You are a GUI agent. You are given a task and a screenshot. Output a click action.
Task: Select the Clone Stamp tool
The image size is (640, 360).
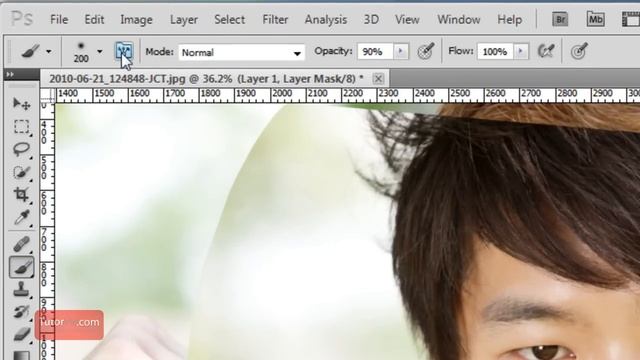click(21, 289)
